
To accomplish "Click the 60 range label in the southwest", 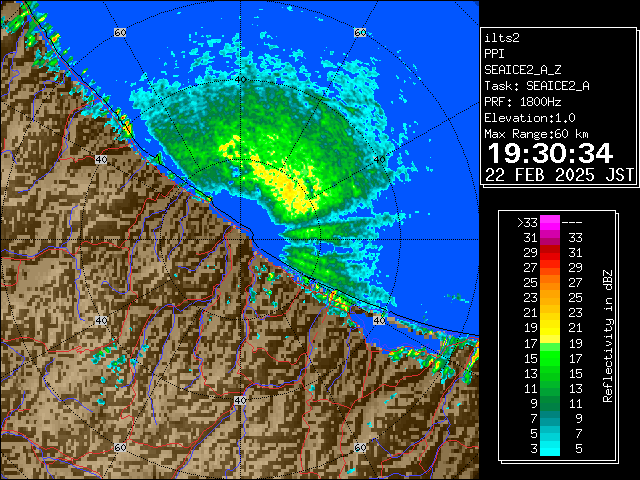I will tap(120, 447).
